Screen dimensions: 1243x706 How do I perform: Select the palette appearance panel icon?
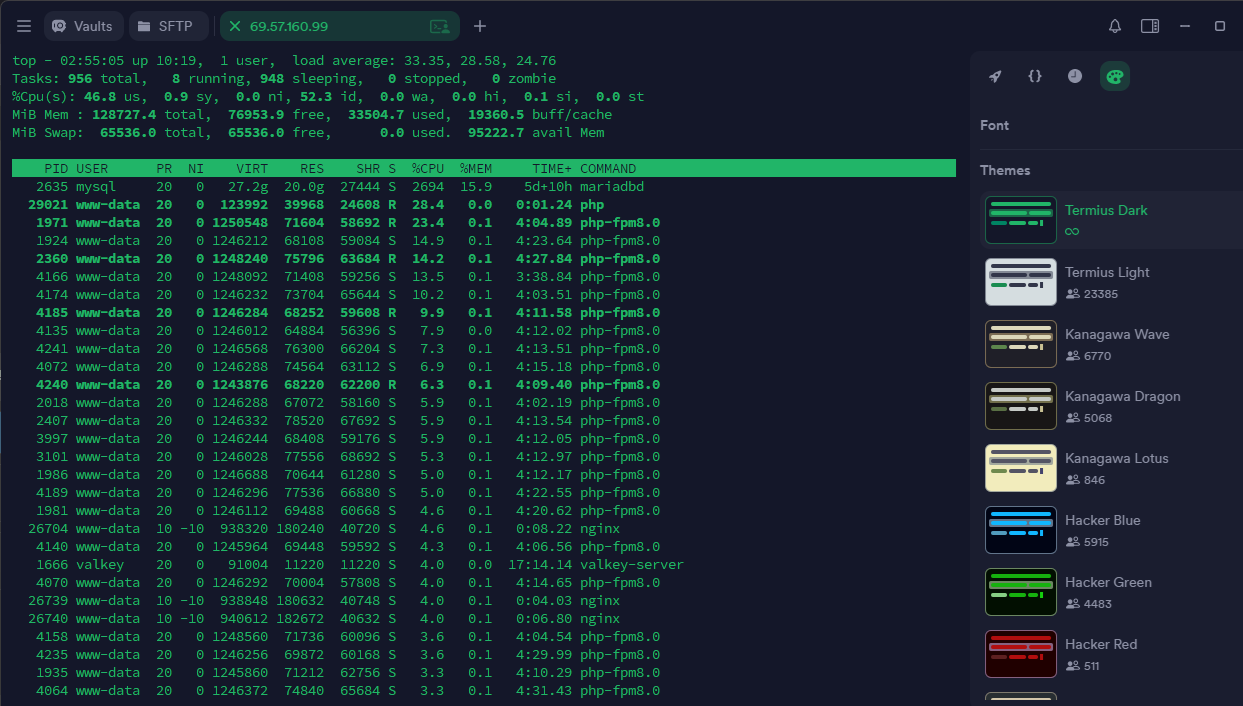(1115, 76)
